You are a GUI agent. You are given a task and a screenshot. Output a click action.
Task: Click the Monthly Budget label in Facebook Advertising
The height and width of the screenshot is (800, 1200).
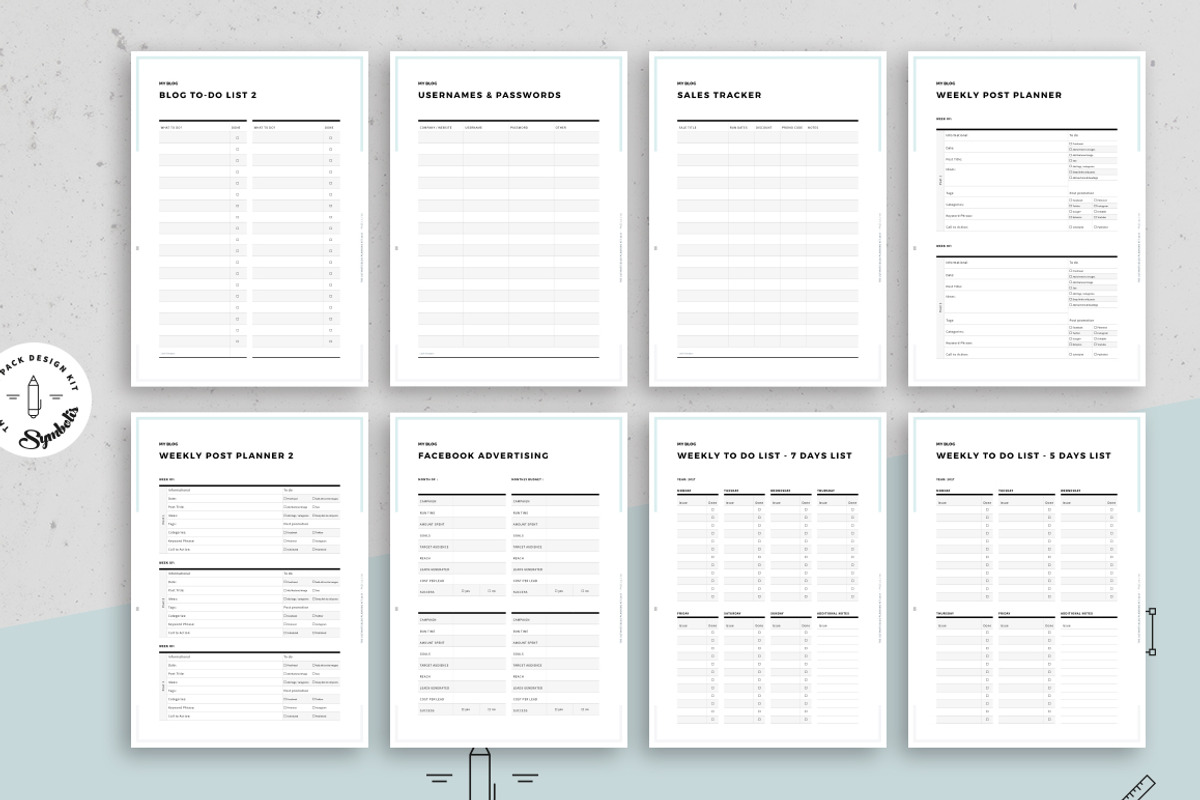(527, 479)
